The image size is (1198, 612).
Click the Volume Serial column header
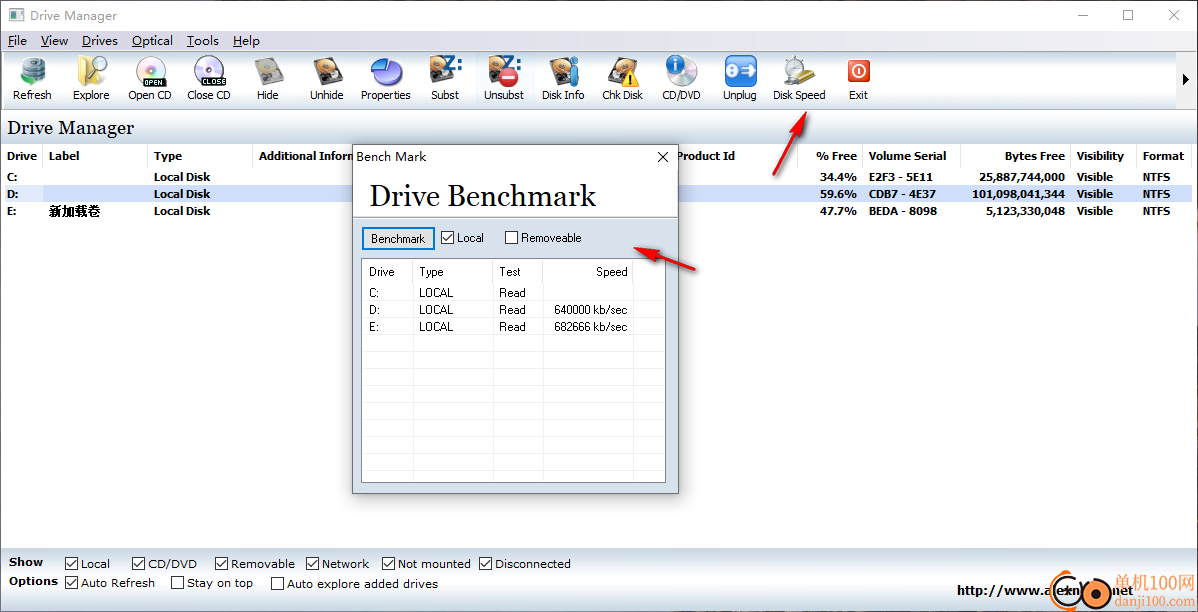click(x=911, y=156)
